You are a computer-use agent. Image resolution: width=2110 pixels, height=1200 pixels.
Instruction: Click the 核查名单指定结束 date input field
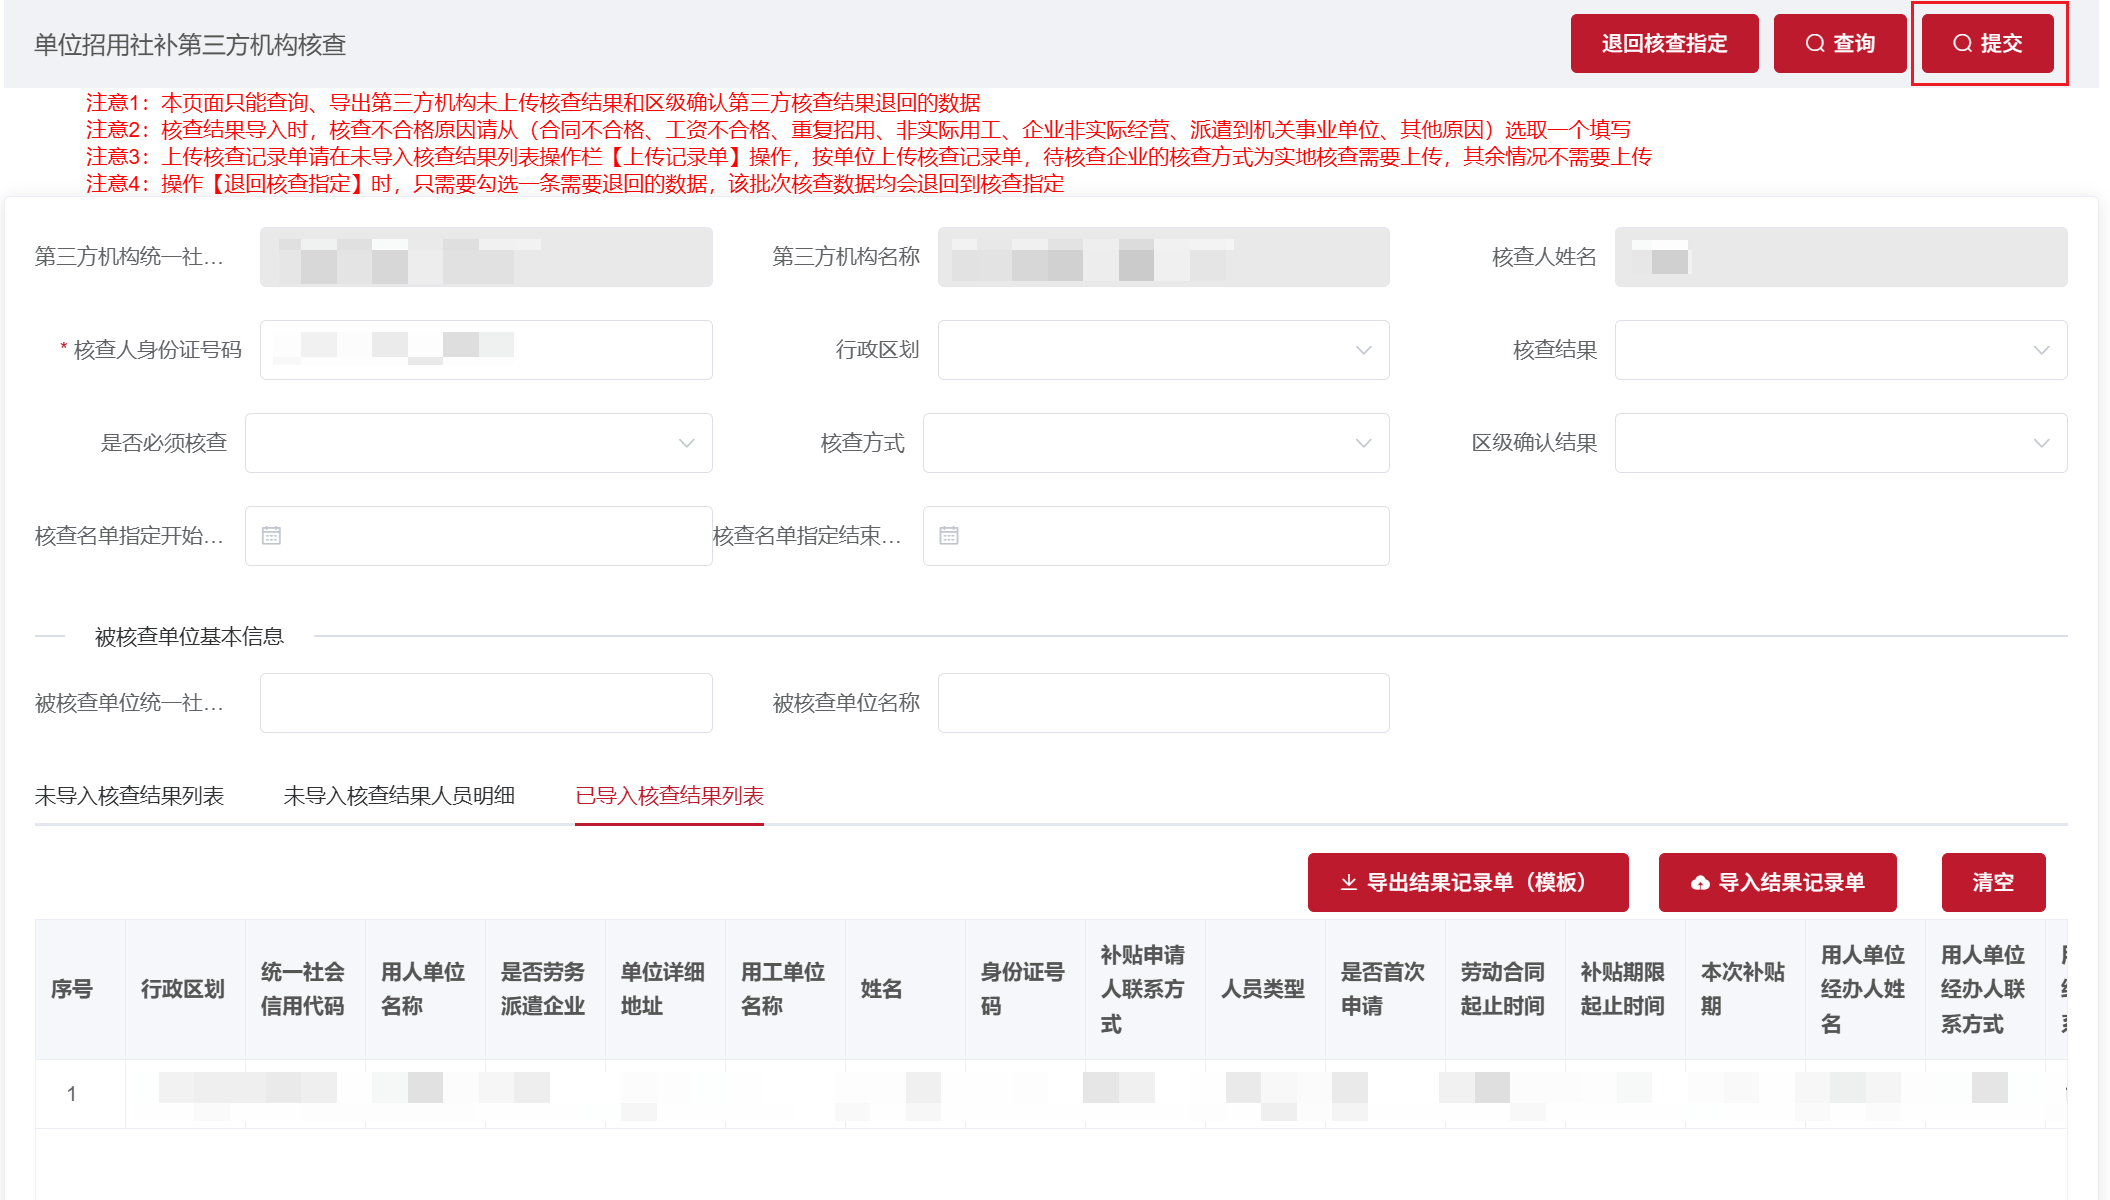coord(1156,536)
